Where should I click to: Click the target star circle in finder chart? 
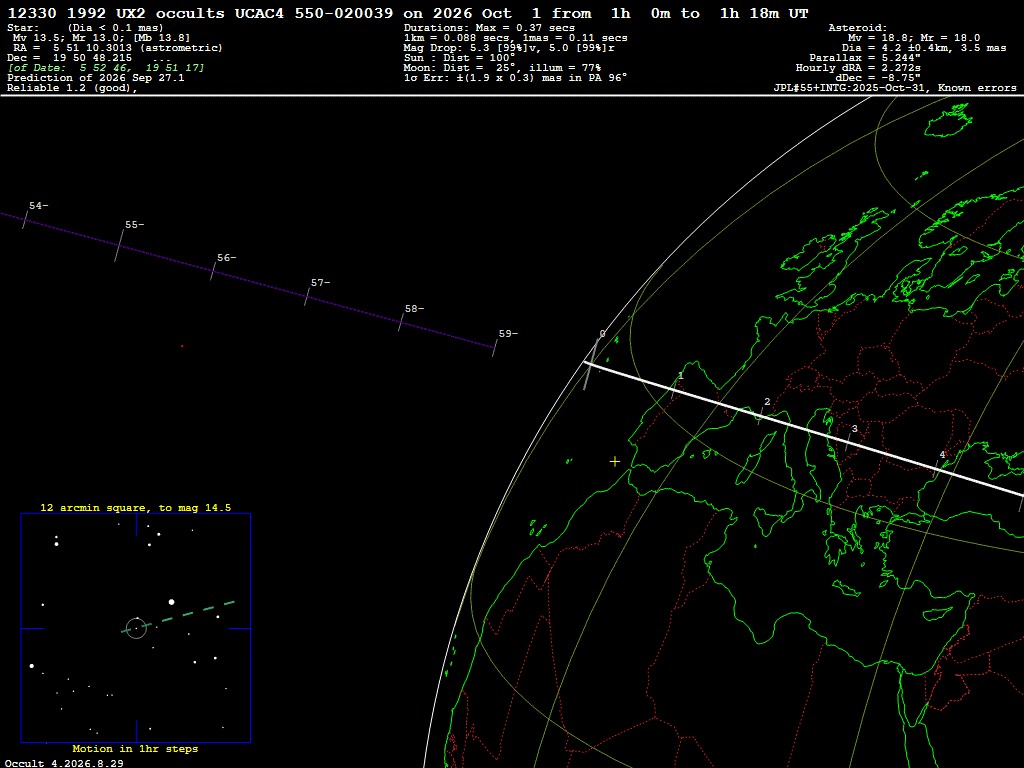pyautogui.click(x=136, y=628)
